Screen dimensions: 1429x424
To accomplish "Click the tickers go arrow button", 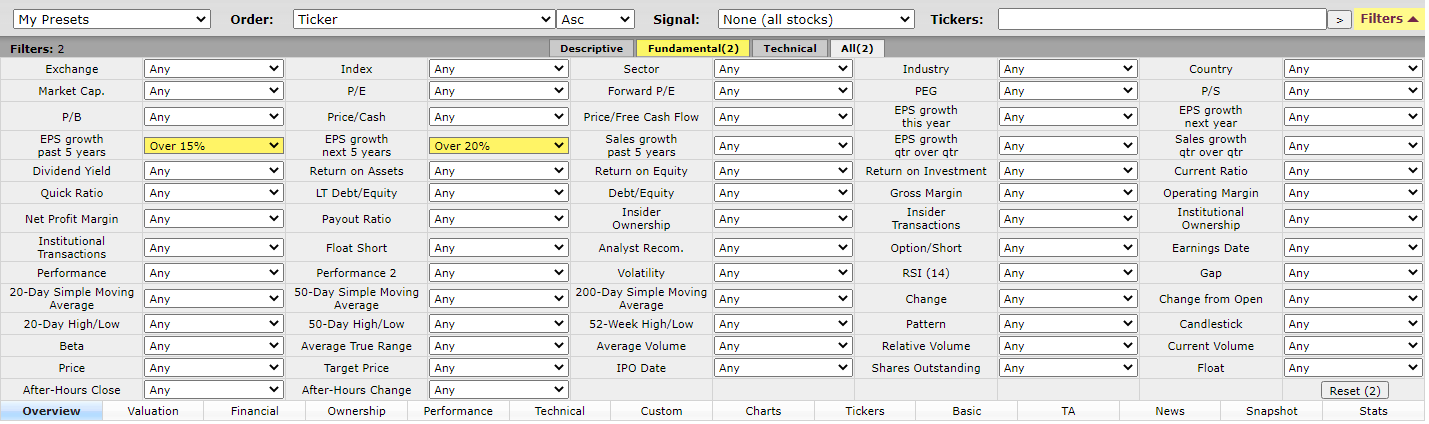I will coord(1340,20).
